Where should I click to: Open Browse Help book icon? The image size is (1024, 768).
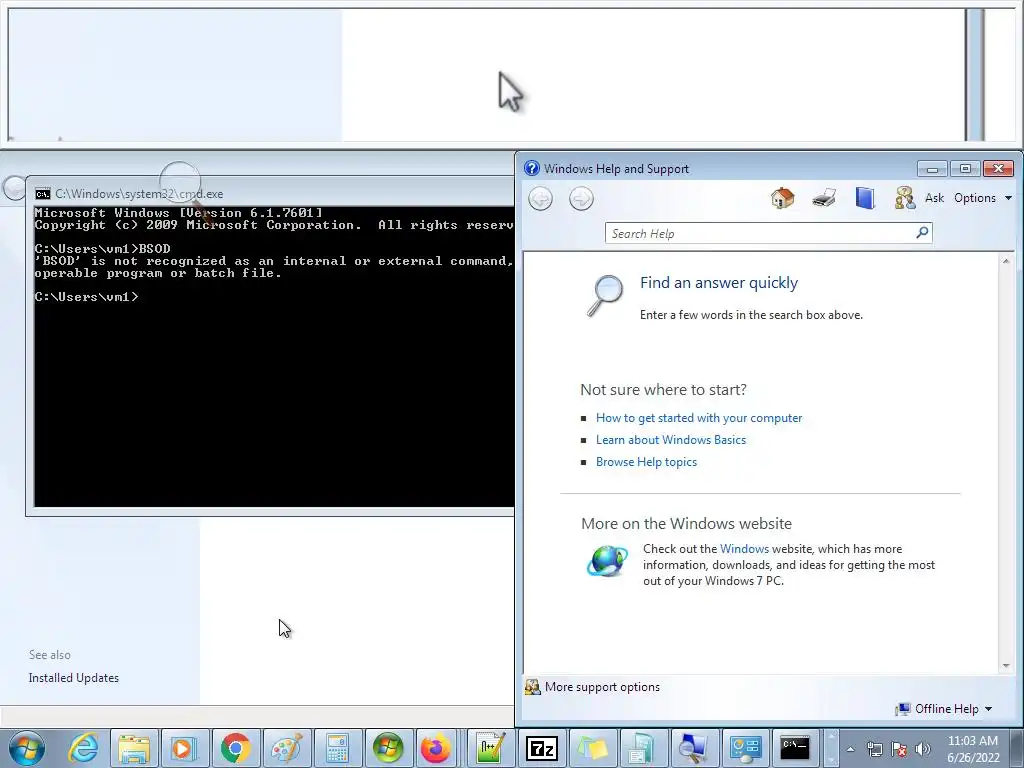pyautogui.click(x=865, y=198)
